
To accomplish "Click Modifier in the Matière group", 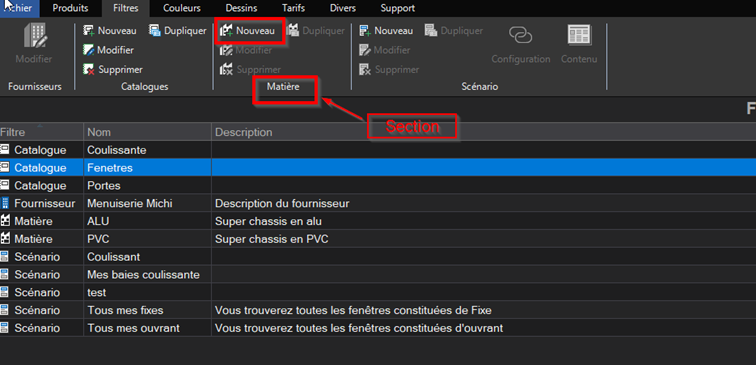I will click(246, 50).
